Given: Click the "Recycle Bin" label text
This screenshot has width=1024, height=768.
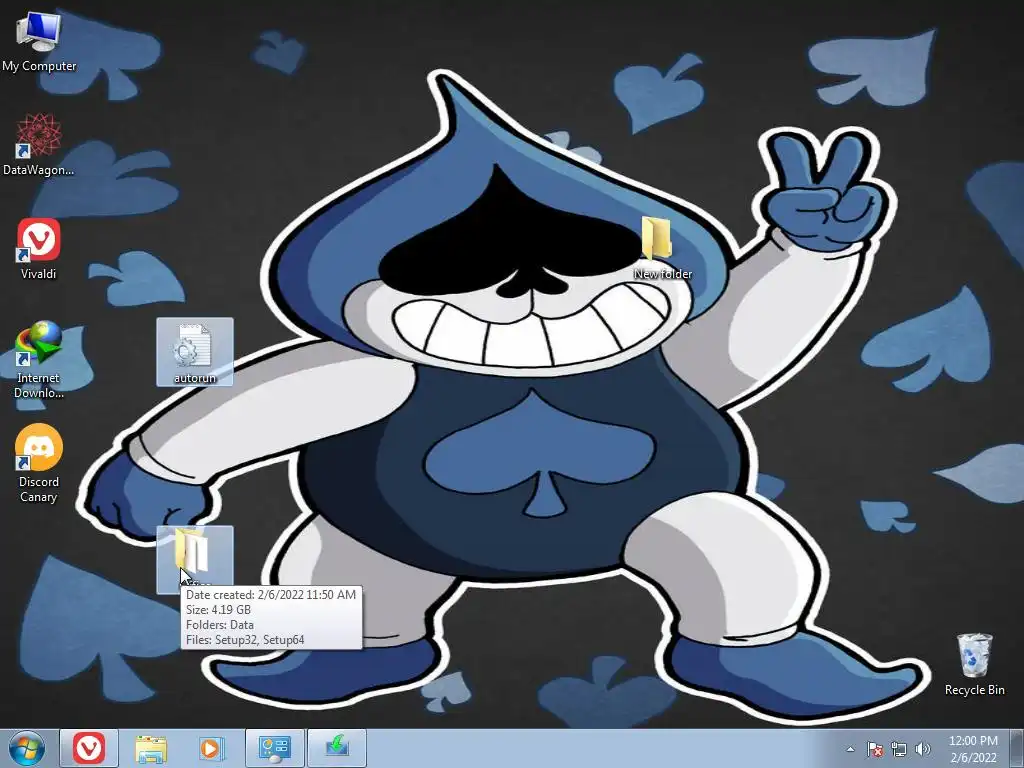Looking at the screenshot, I should (x=974, y=690).
